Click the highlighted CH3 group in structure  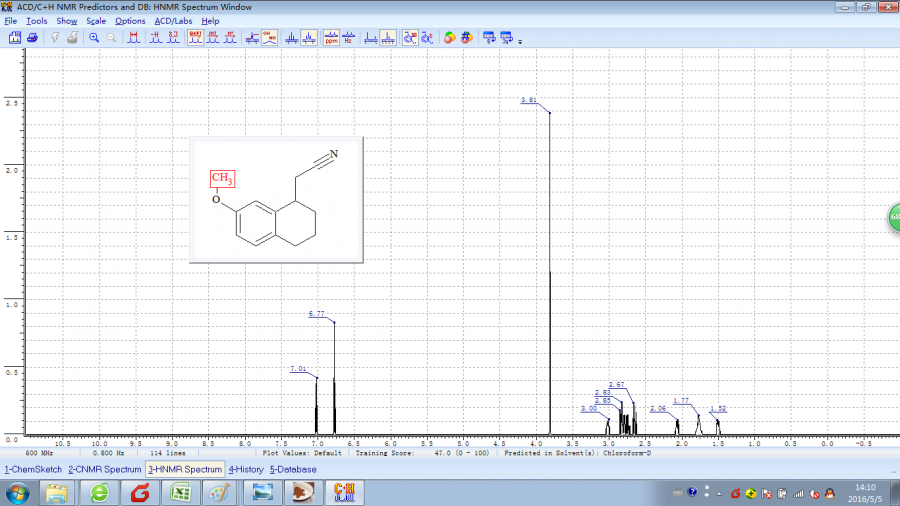tap(222, 178)
